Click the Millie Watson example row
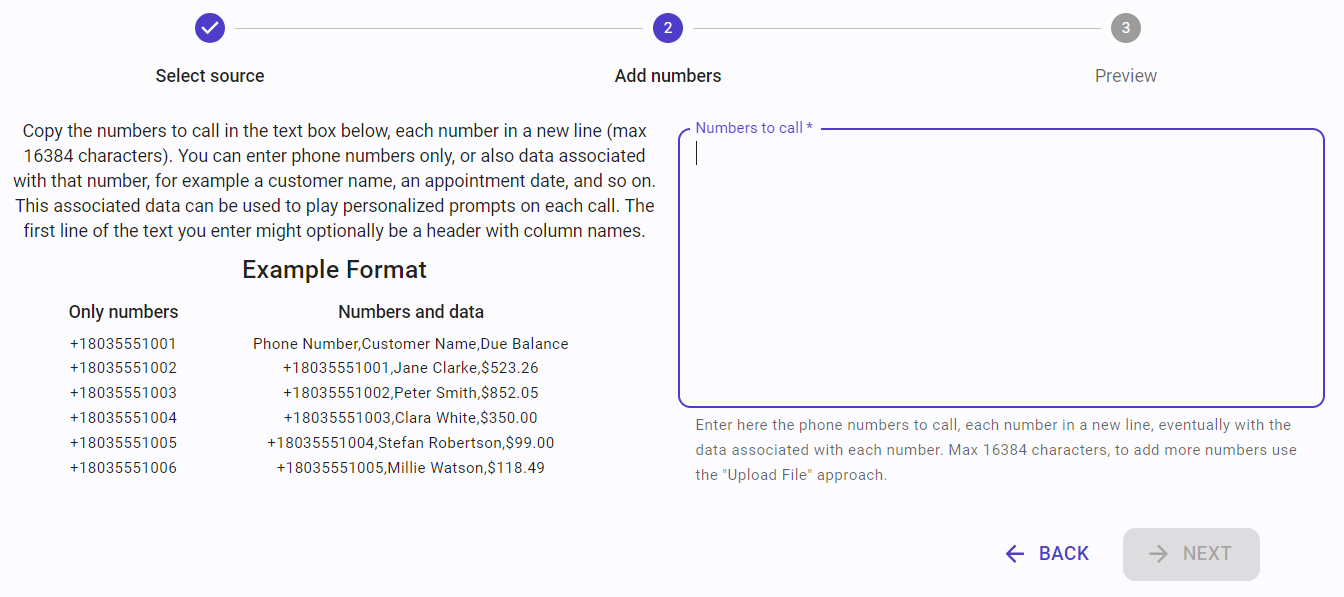 point(411,468)
